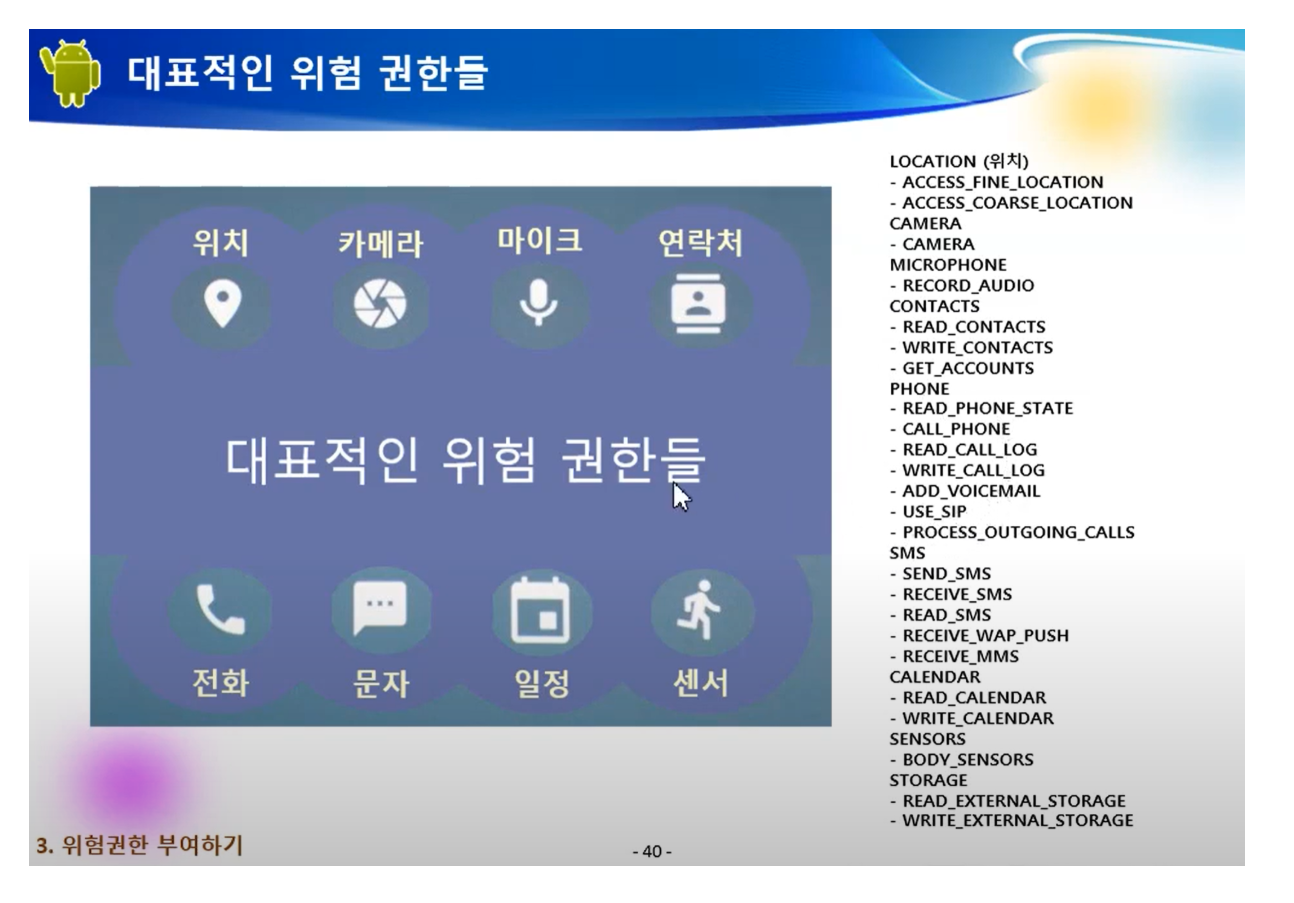
Task: Click the 위치 label text
Action: (221, 244)
